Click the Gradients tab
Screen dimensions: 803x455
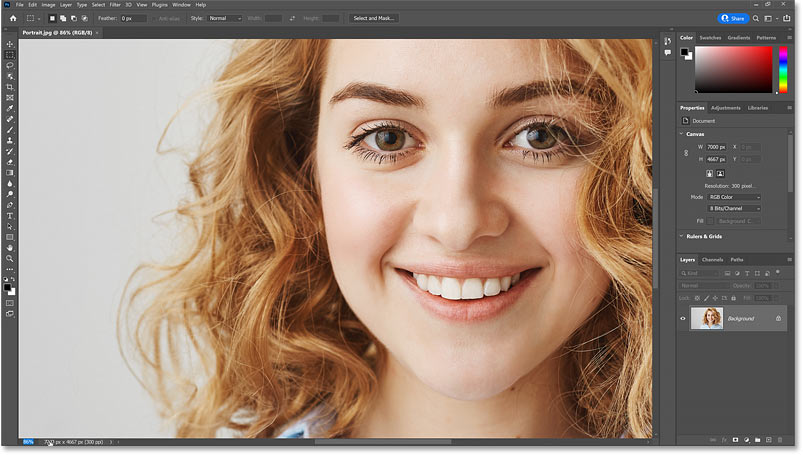[x=738, y=38]
